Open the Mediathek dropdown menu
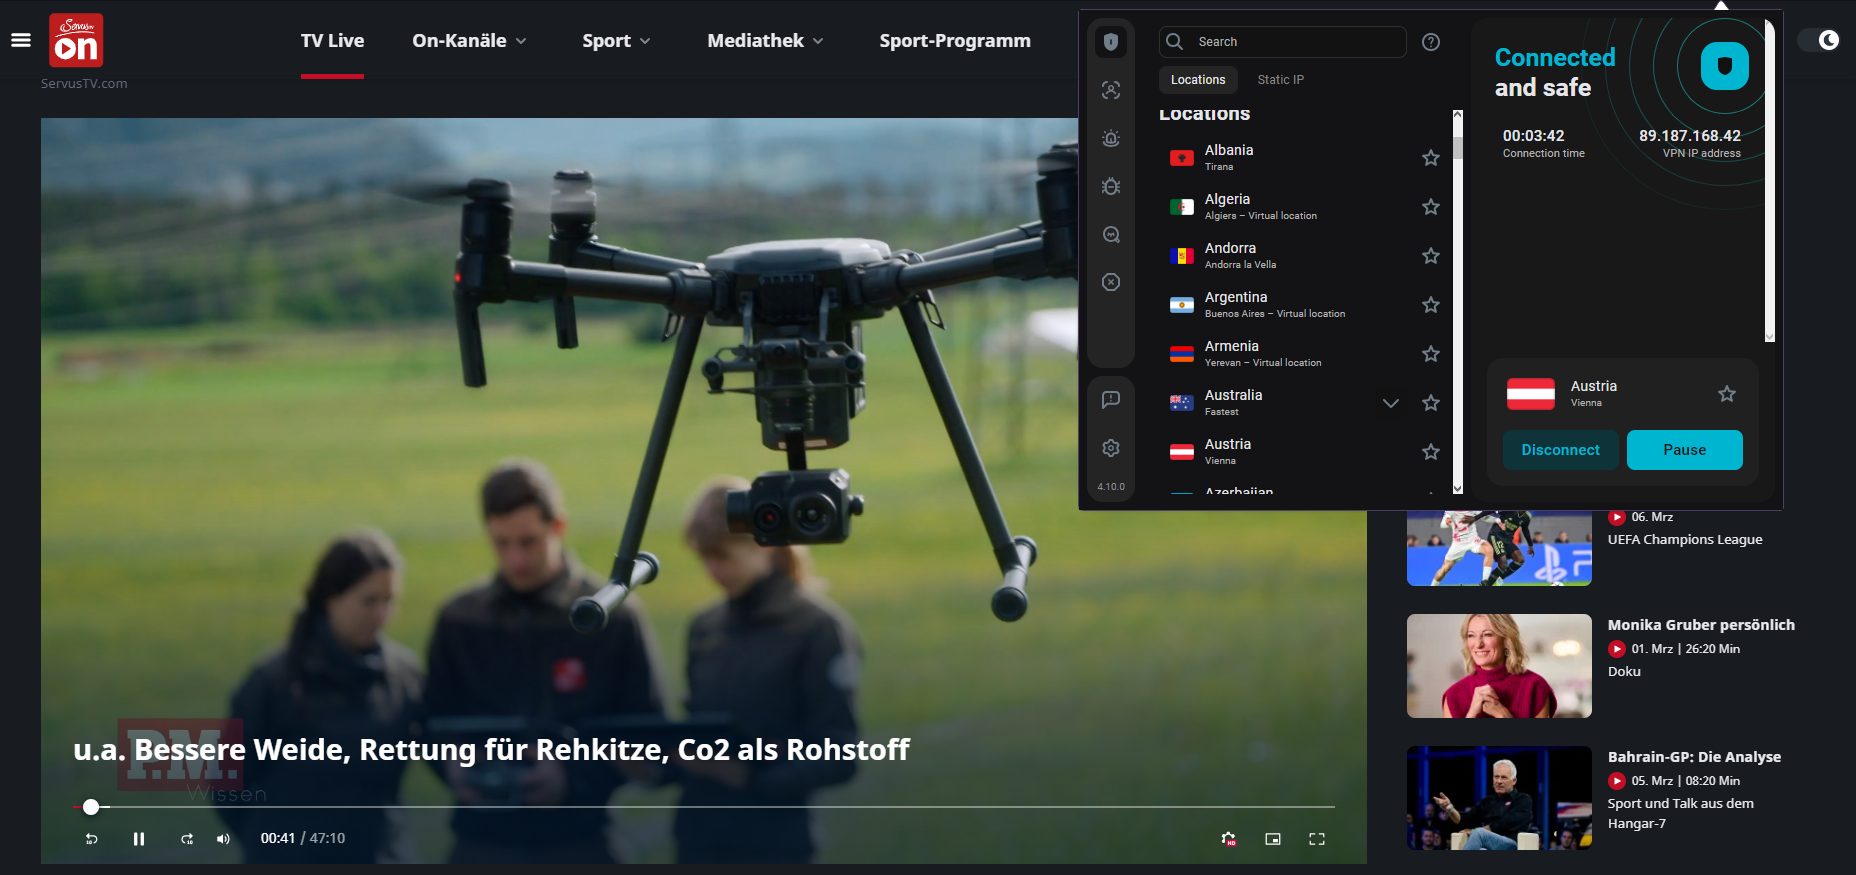The width and height of the screenshot is (1856, 875). [x=765, y=41]
